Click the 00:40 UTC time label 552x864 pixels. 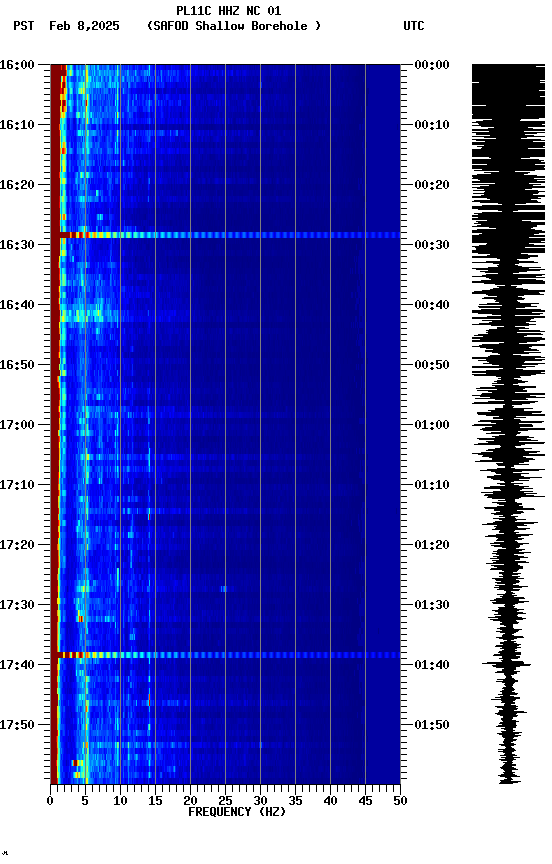pos(432,305)
